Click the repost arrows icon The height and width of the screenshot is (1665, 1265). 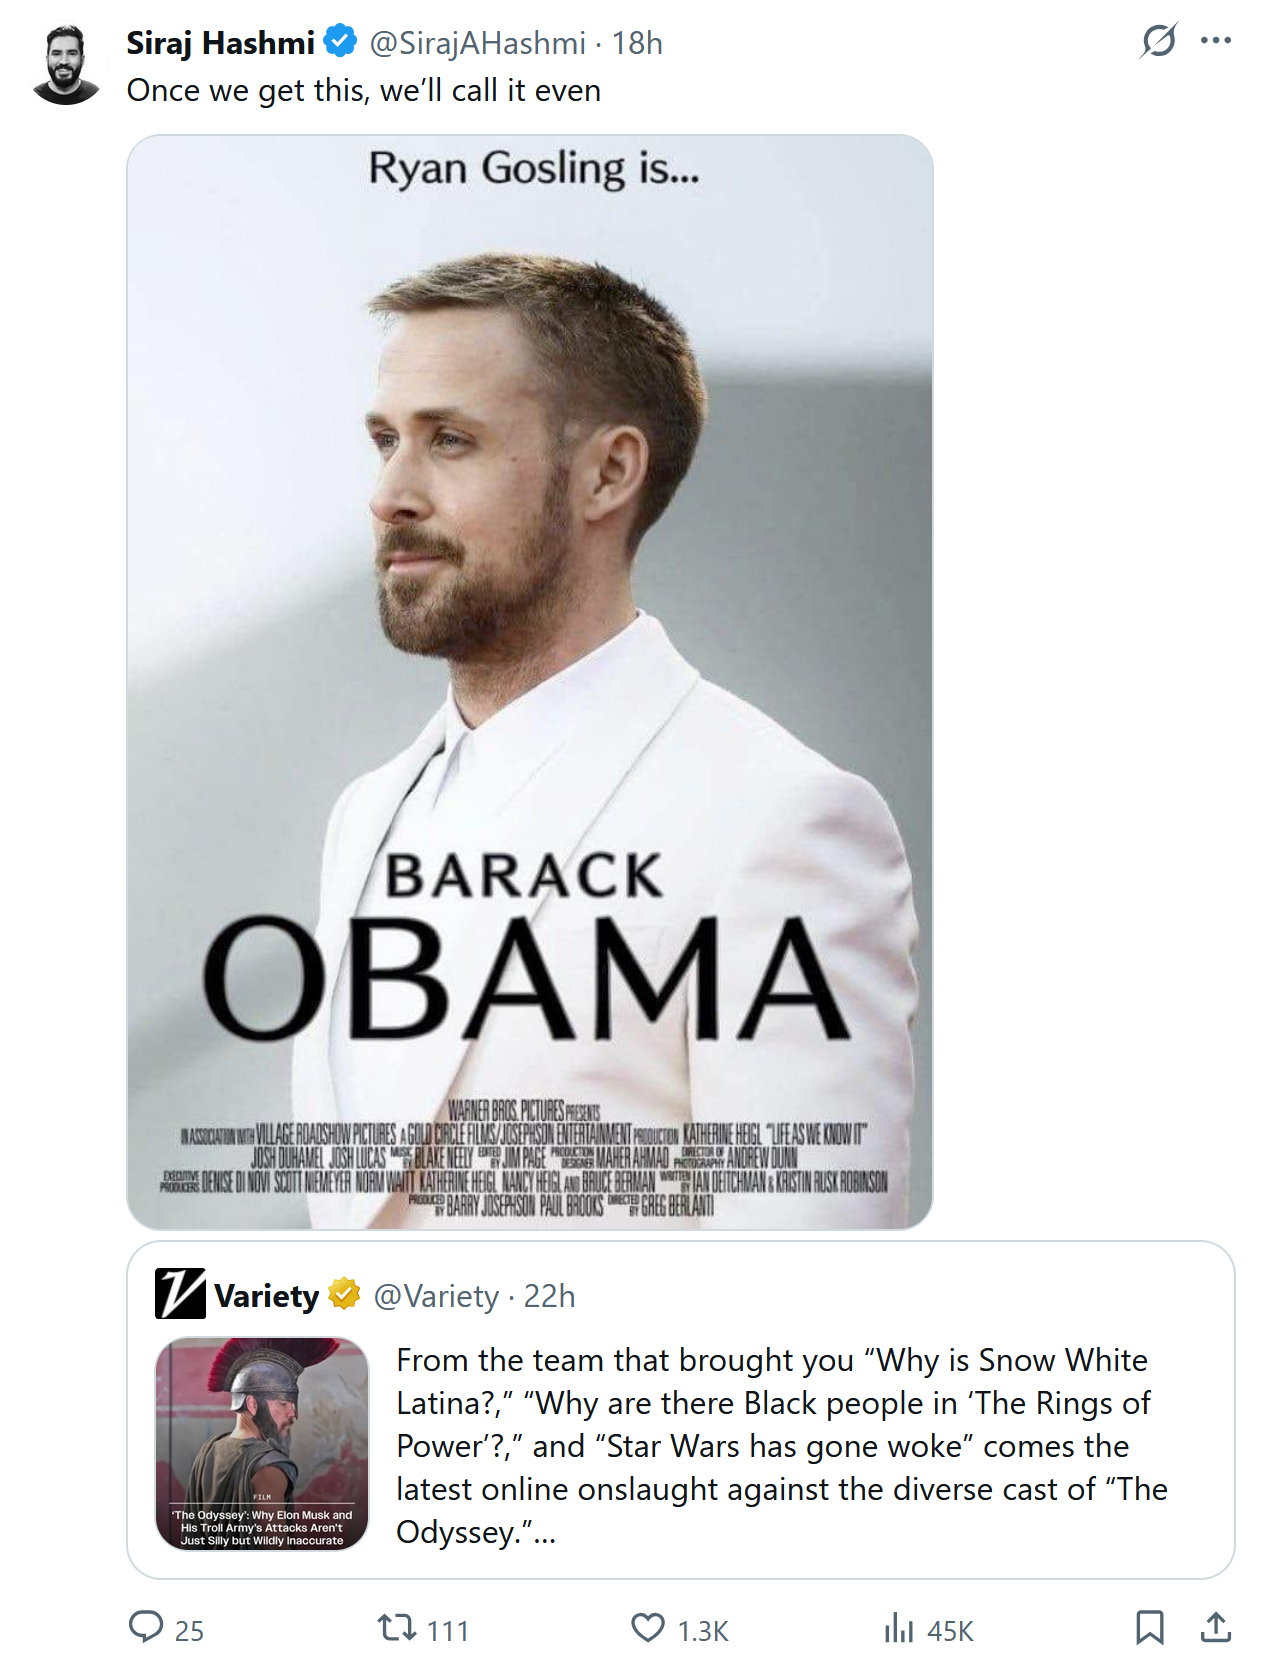[x=397, y=1627]
